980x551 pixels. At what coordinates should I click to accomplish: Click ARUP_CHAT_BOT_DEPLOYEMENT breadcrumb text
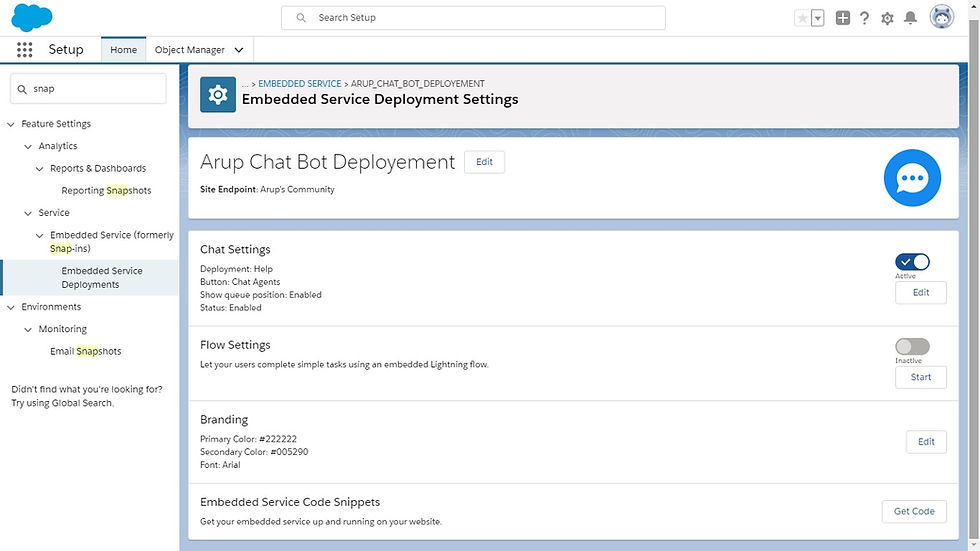[418, 84]
